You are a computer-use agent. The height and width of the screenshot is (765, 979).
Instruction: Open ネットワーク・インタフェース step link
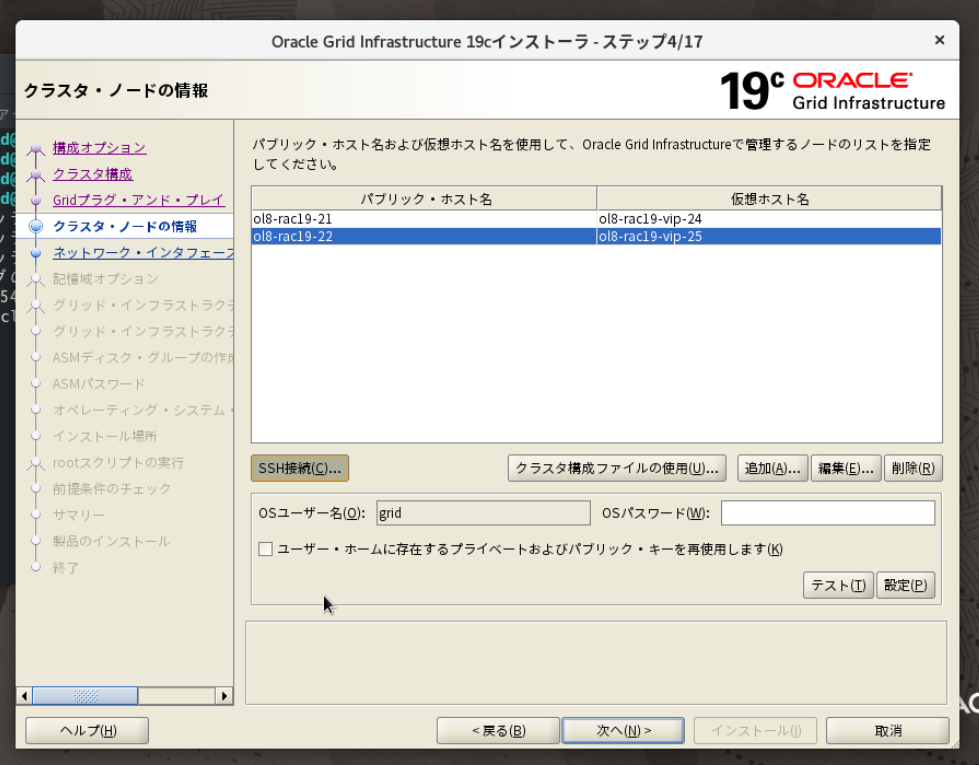coord(143,253)
